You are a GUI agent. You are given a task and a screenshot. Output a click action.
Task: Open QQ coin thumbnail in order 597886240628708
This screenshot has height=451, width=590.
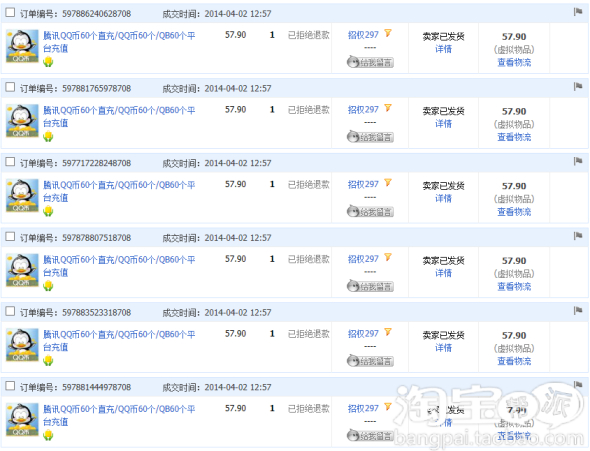coord(22,46)
